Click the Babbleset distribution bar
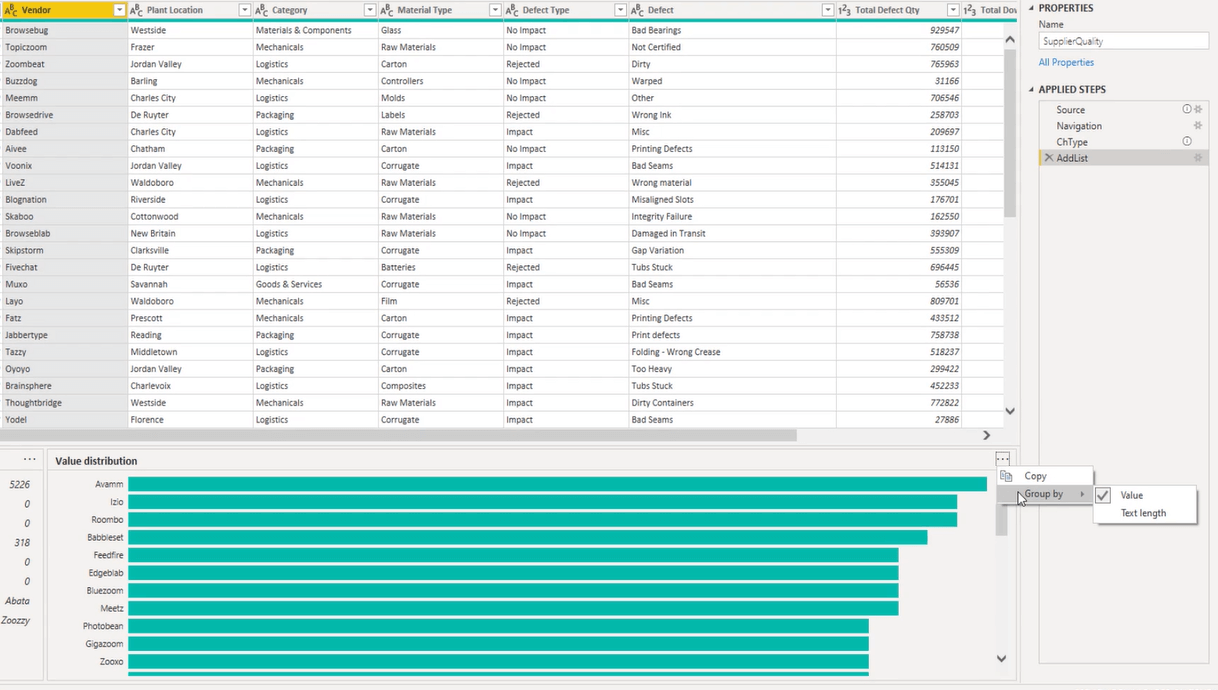This screenshot has height=690, width=1218. [527, 537]
